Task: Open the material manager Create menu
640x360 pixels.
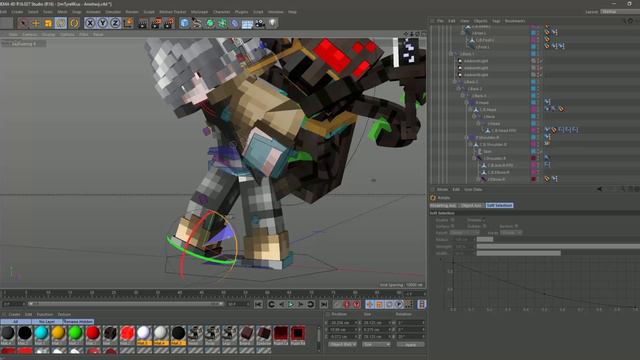Action: pyautogui.click(x=14, y=314)
